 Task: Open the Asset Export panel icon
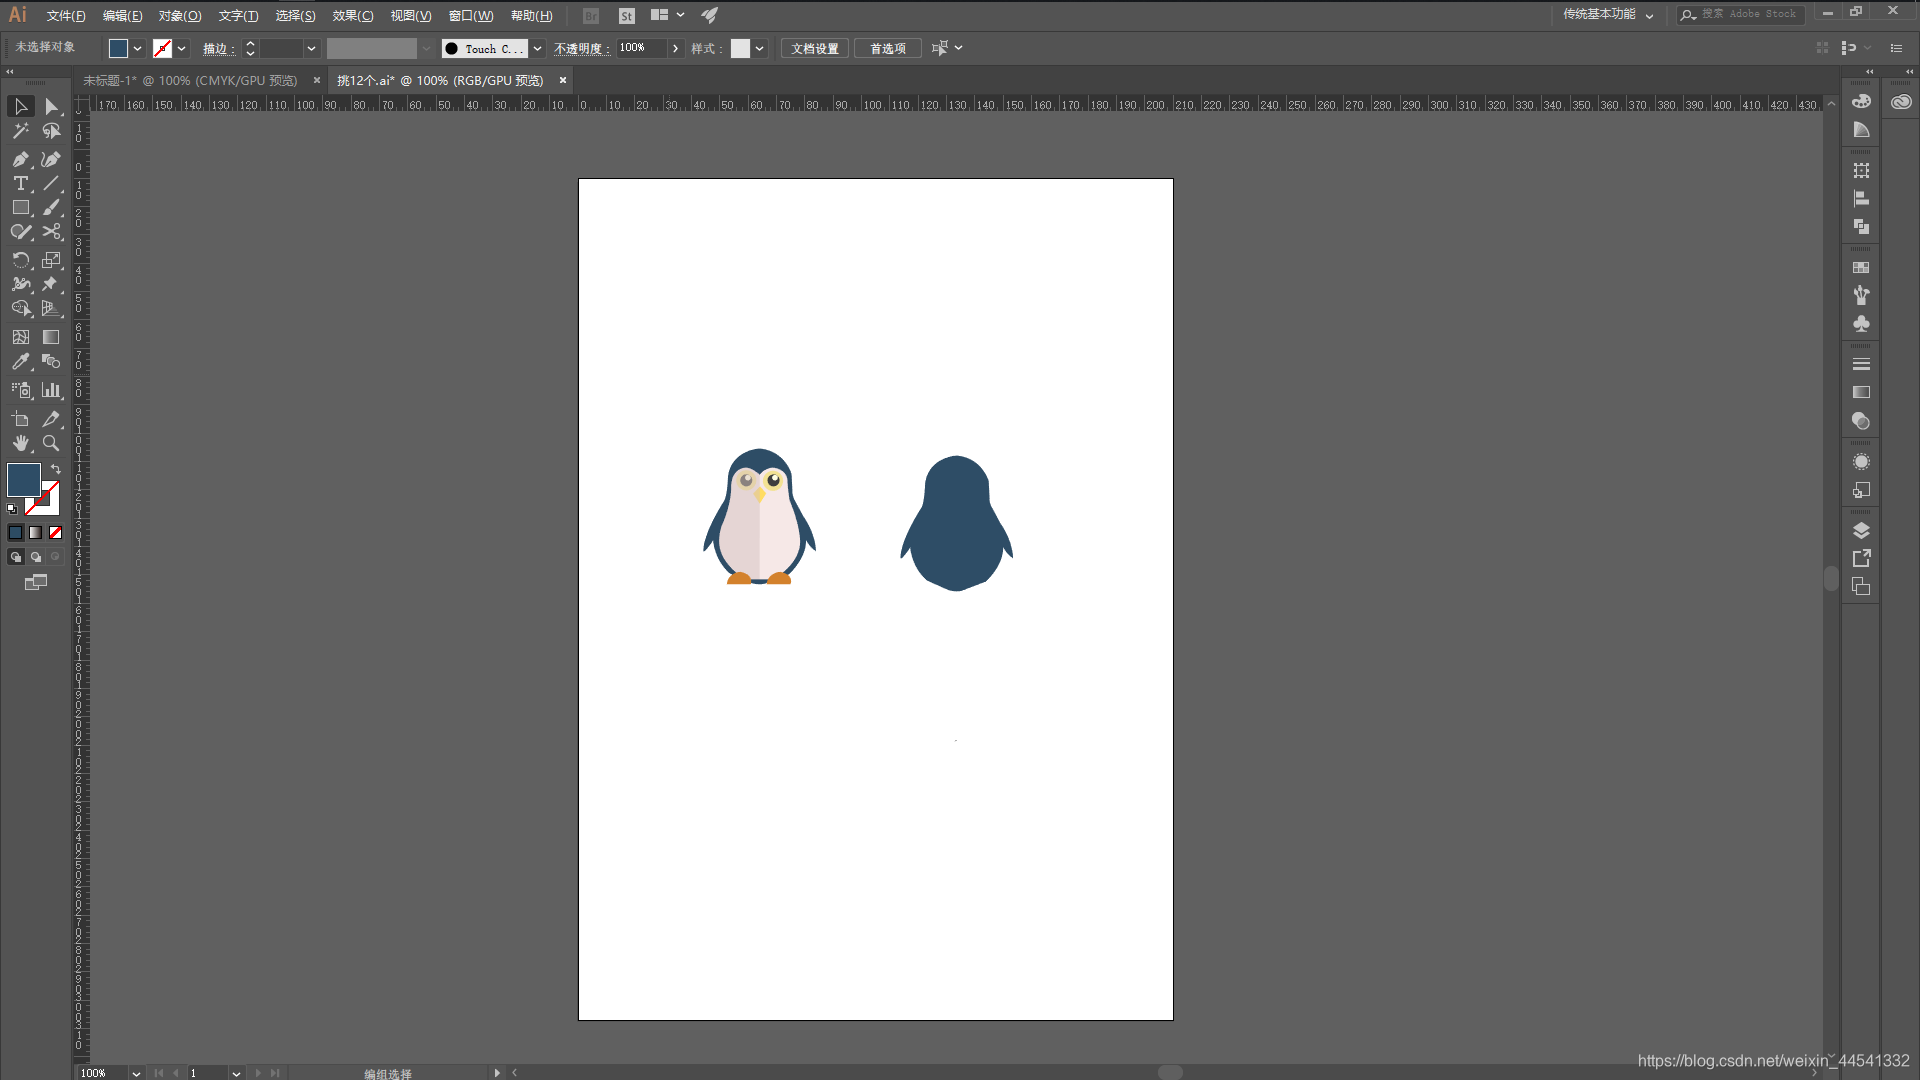pos(1861,558)
